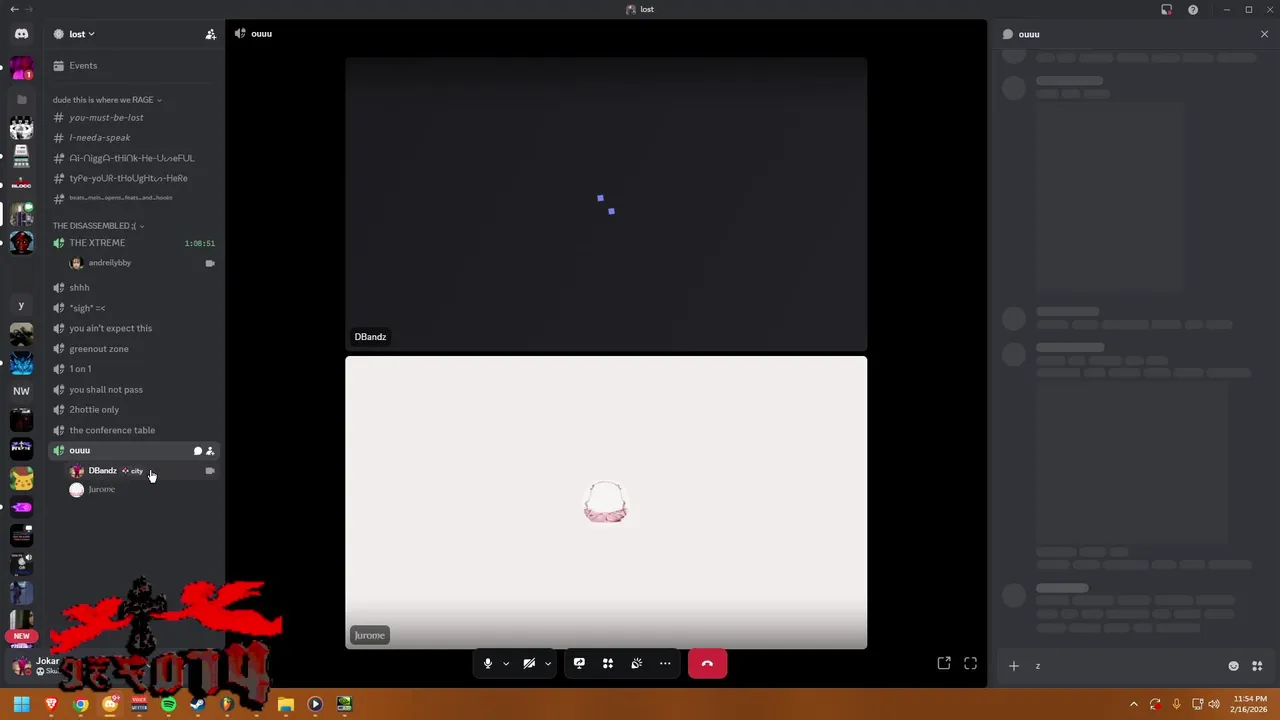The height and width of the screenshot is (720, 1280).
Task: Open Discord direct messages home icon
Action: [21, 34]
